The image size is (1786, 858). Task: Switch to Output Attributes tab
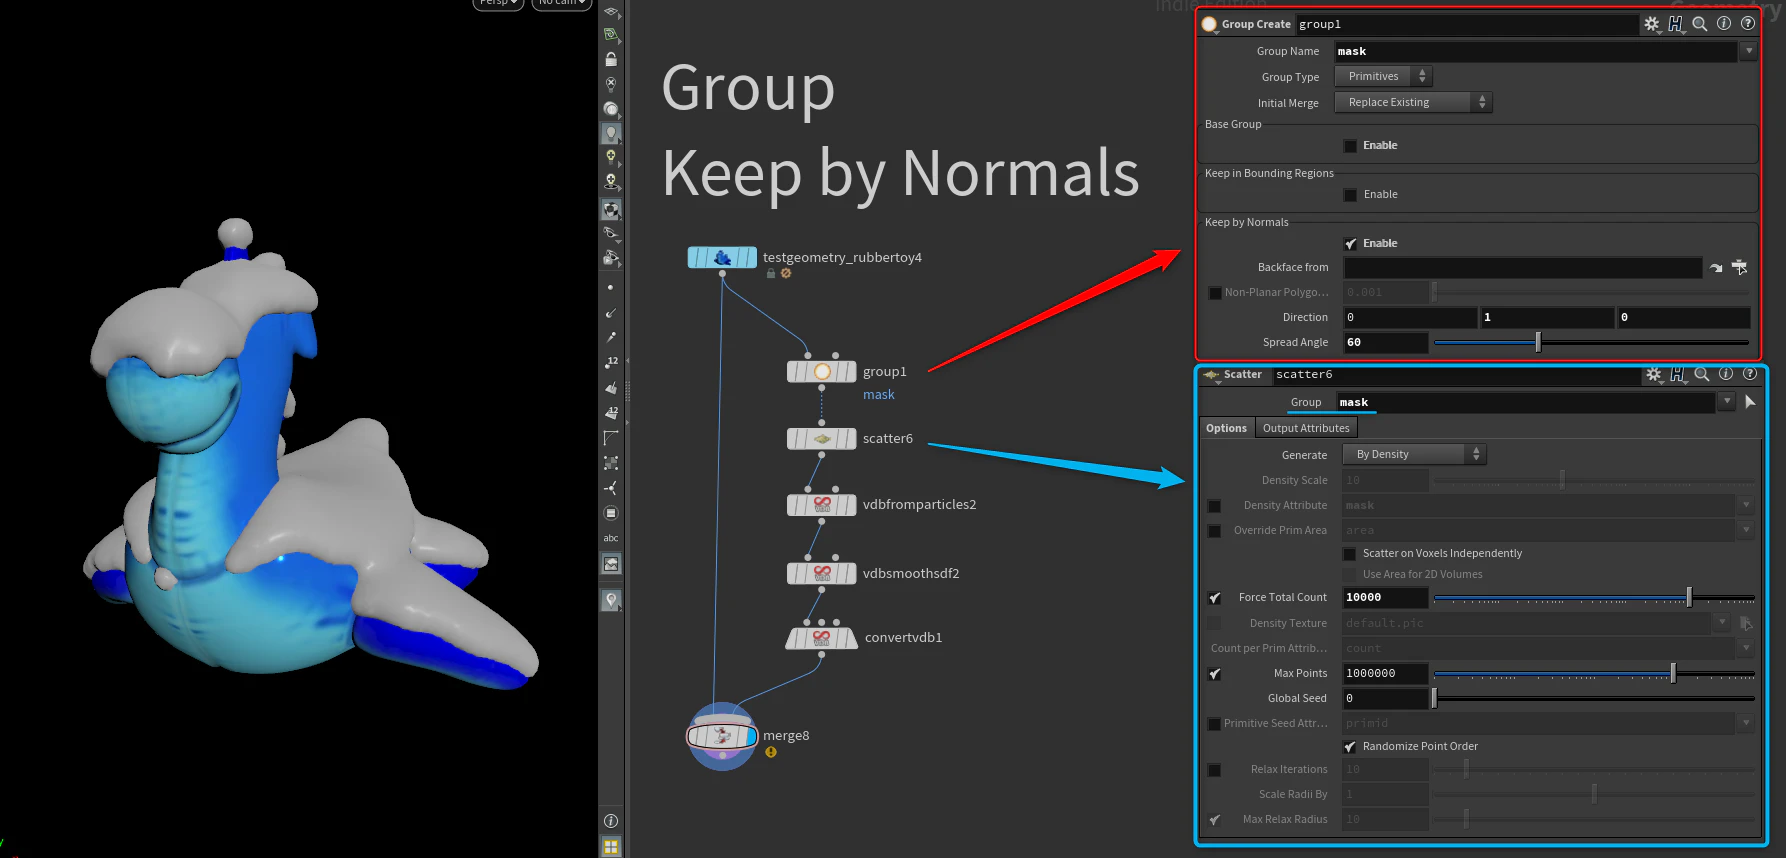(x=1306, y=428)
